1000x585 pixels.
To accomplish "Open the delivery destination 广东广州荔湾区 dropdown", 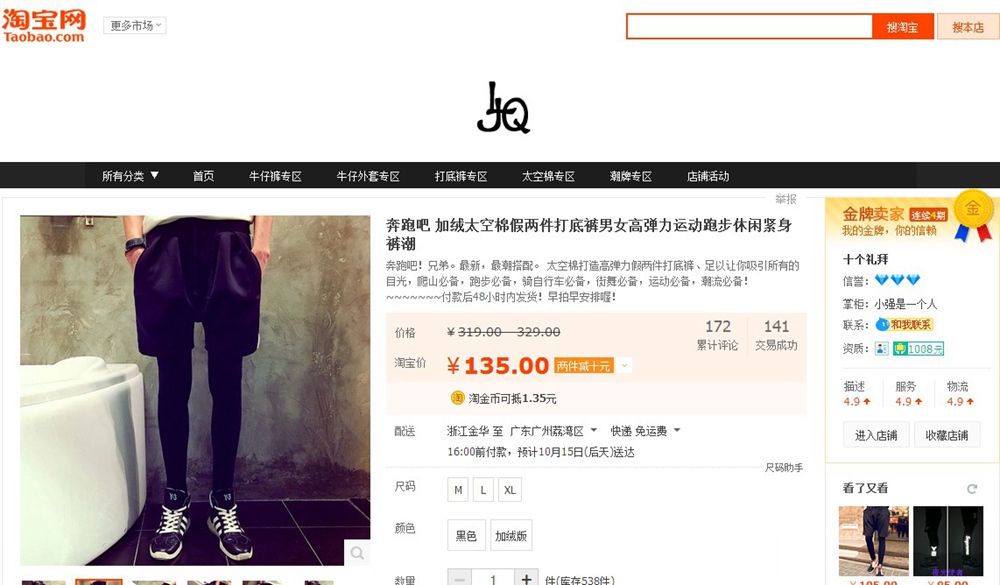I will [553, 431].
